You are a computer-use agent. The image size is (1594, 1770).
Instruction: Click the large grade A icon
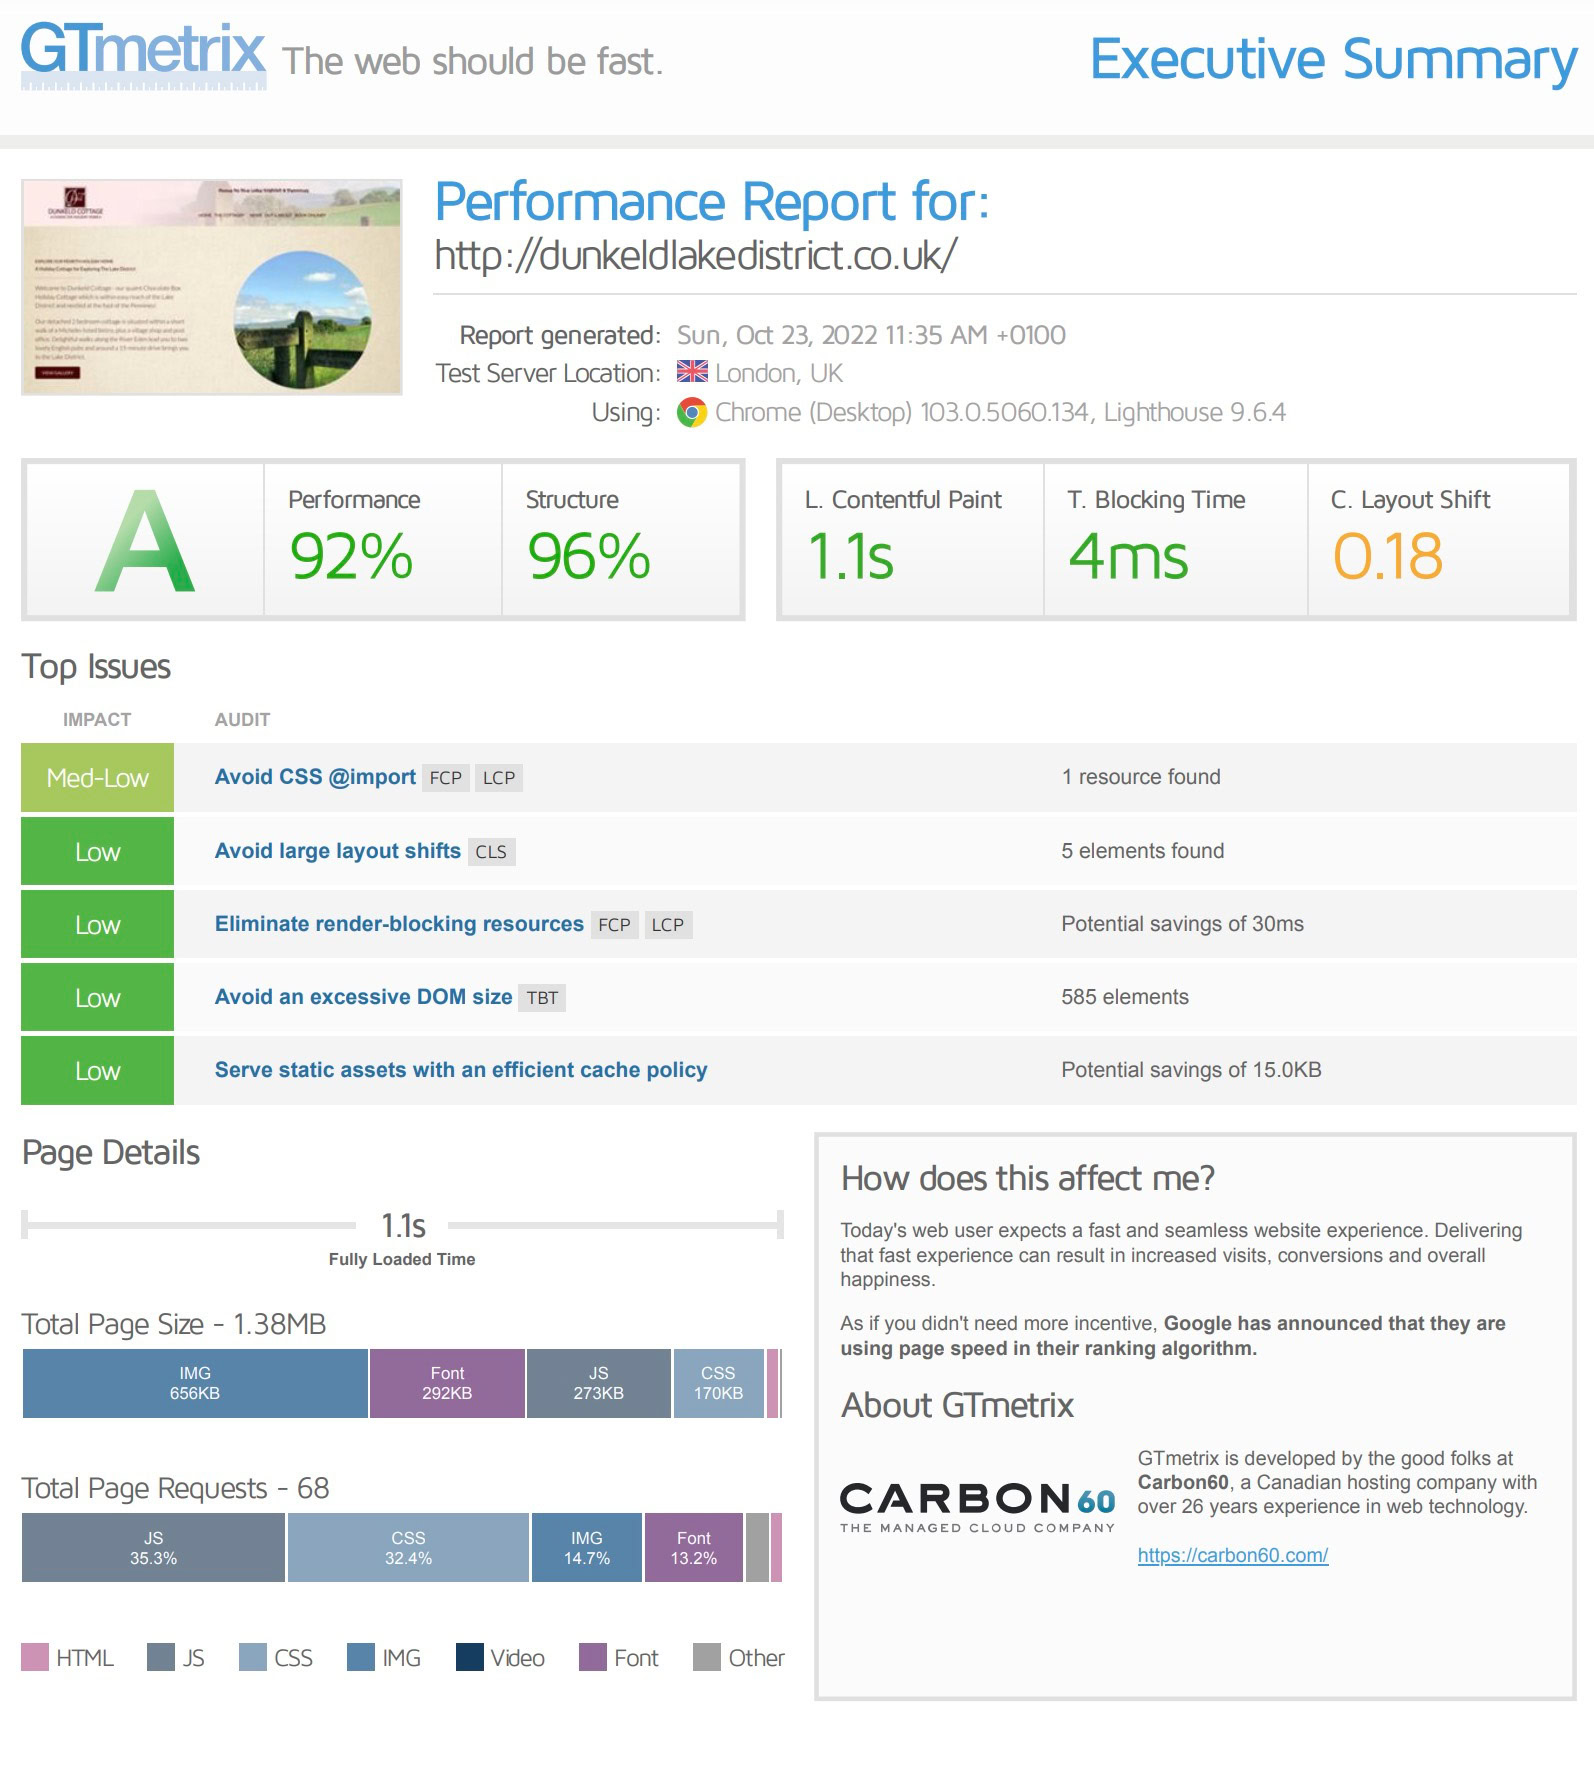[145, 541]
